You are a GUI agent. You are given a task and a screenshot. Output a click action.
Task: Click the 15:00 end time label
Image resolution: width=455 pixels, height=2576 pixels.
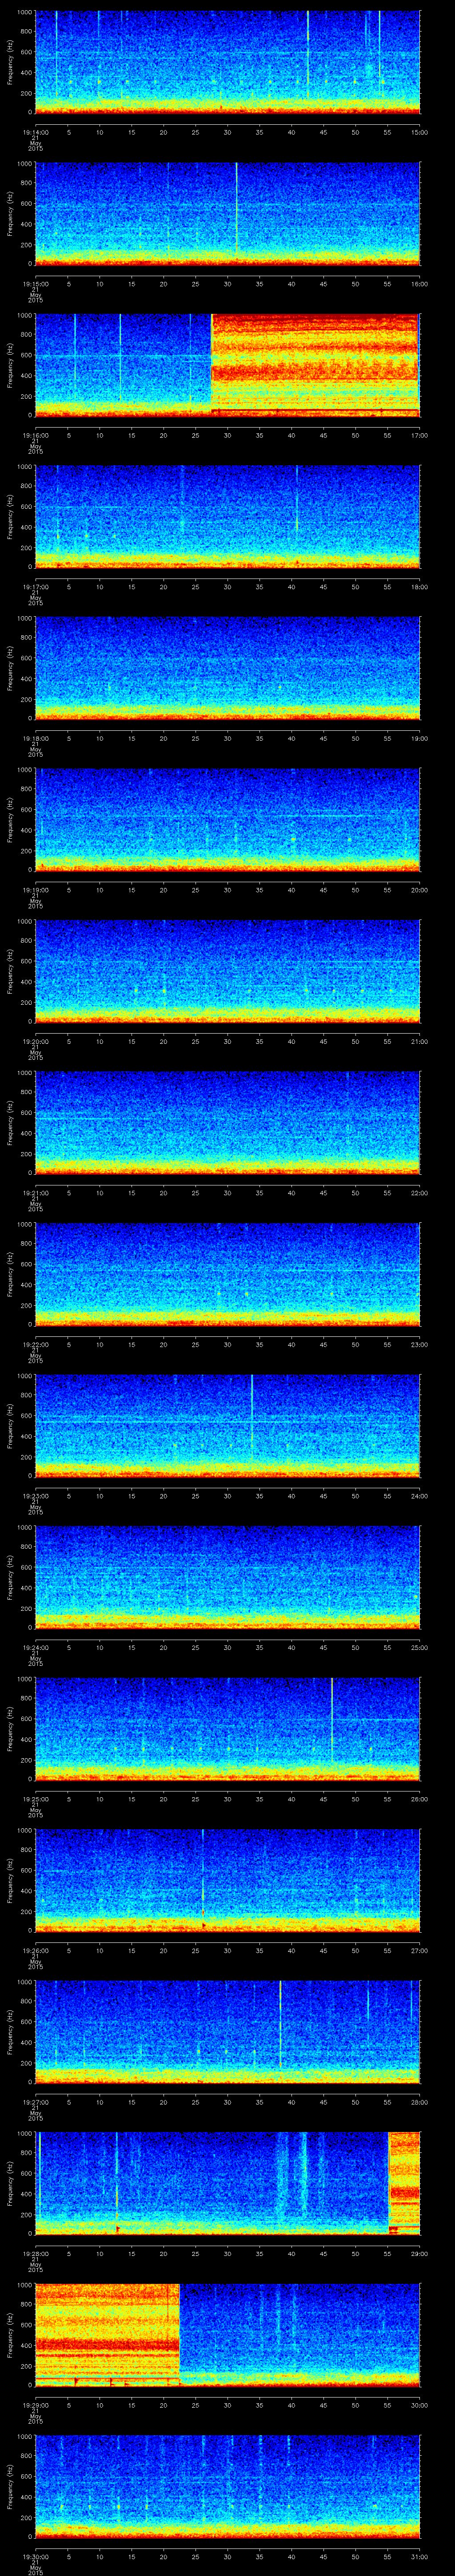tap(419, 132)
